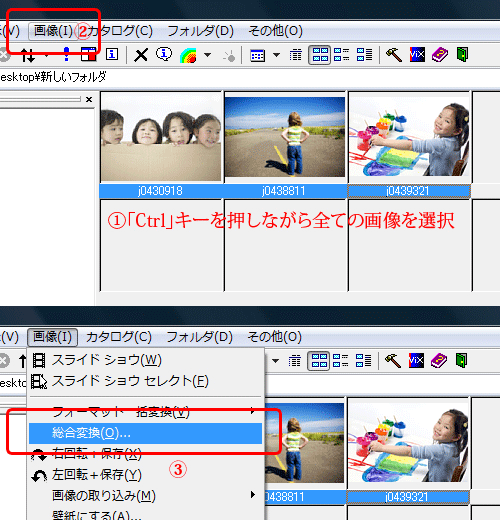Click the film-with-cursor icon beside スライド ショウ セレクト
This screenshot has height=520, width=500.
point(39,381)
